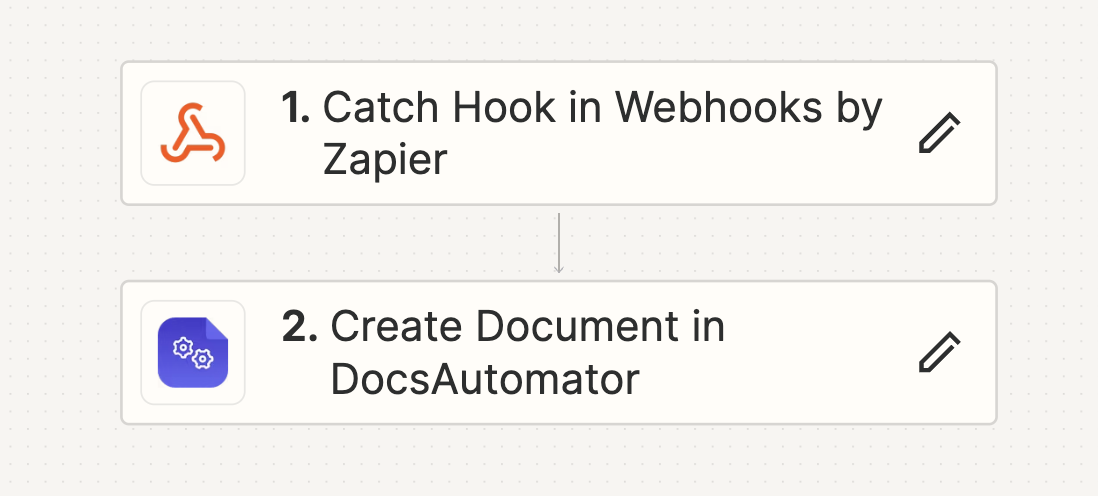Select the bold step number "2."

pos(299,327)
